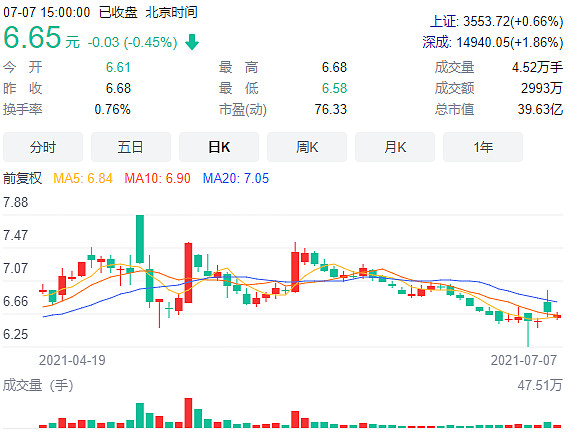The image size is (571, 435).
Task: Click the 最低 value 6.58
Action: tap(334, 88)
